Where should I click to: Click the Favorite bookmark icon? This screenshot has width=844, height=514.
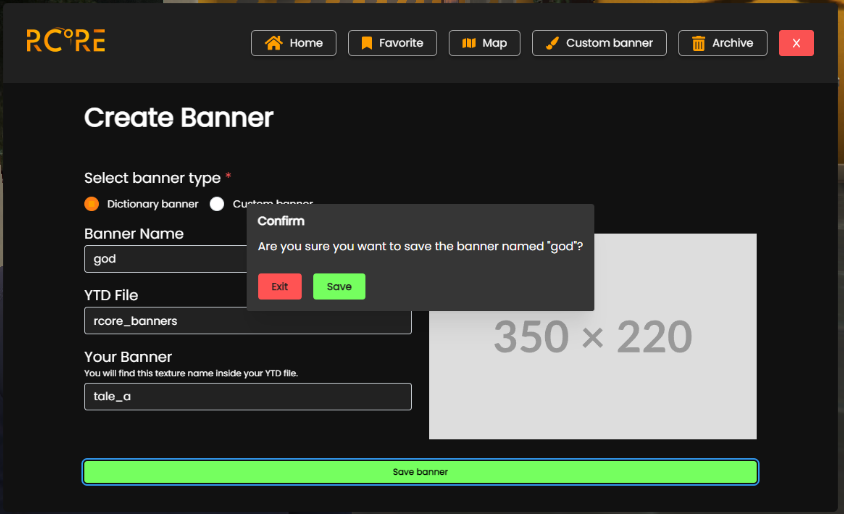[367, 43]
